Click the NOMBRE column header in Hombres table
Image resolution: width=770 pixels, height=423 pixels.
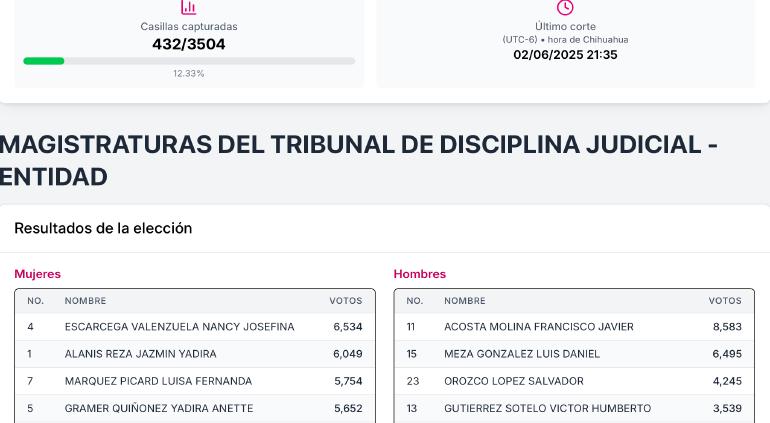[x=465, y=301]
